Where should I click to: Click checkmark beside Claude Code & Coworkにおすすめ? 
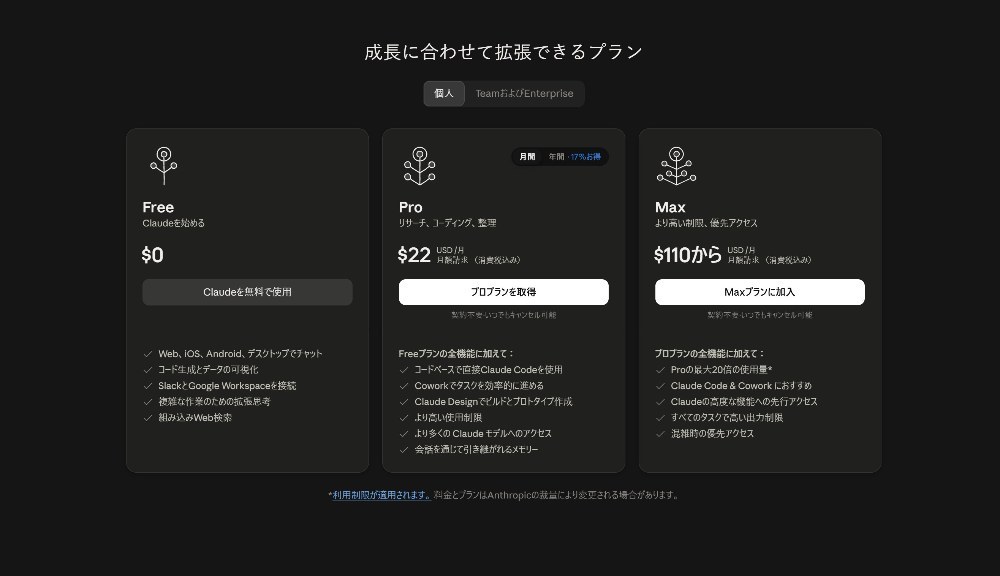tap(660, 386)
